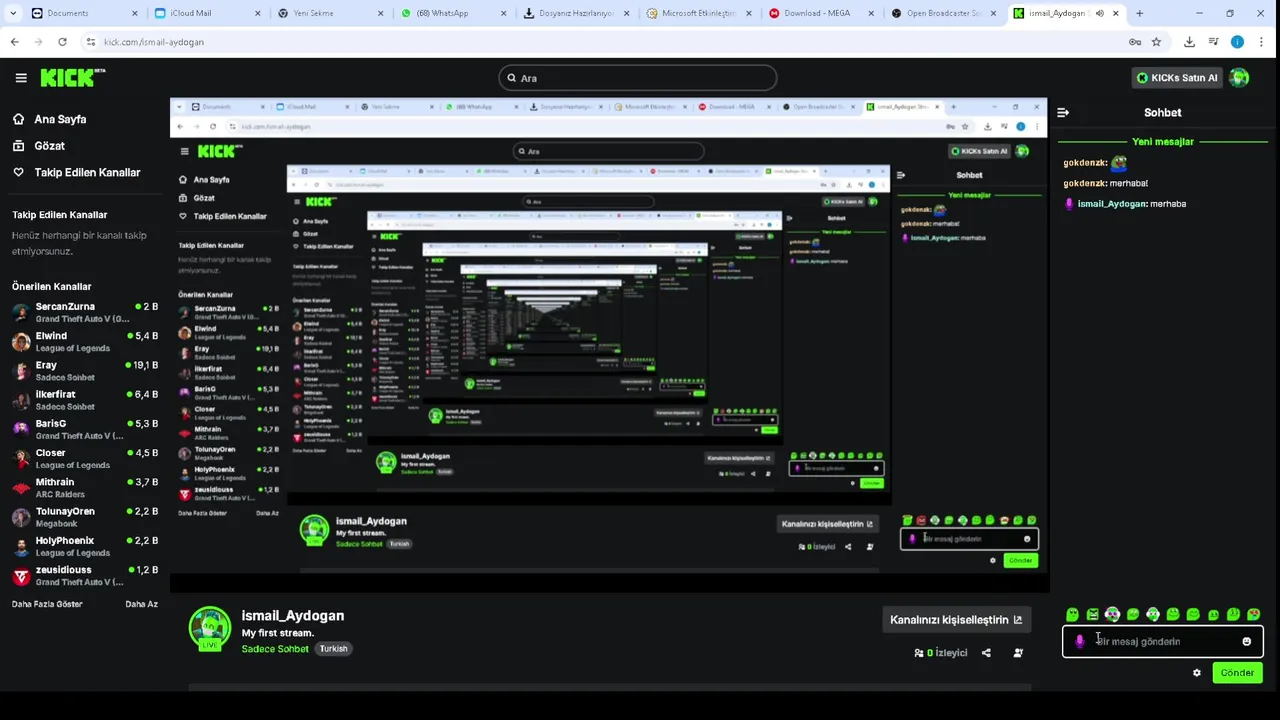
Task: Close the WhatsApp tab
Action: (x=505, y=14)
